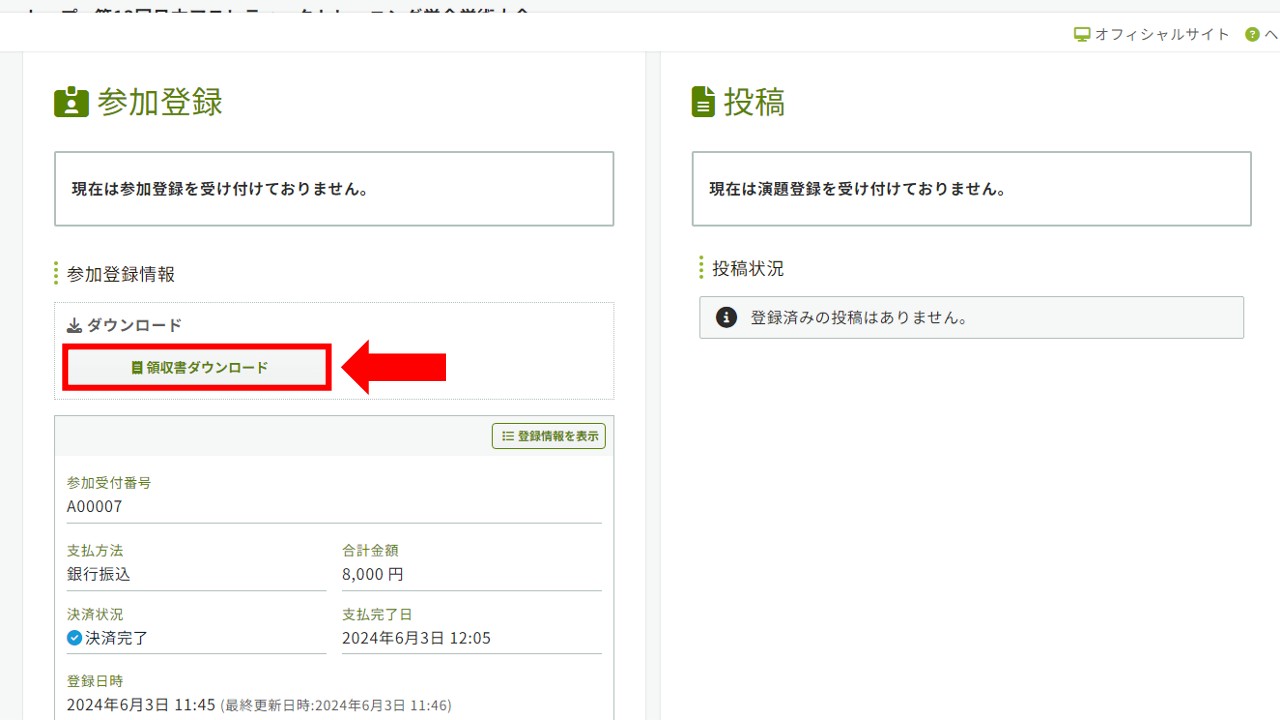The height and width of the screenshot is (720, 1280).
Task: Select the 参加受付番号 value A00007
Action: pos(95,506)
